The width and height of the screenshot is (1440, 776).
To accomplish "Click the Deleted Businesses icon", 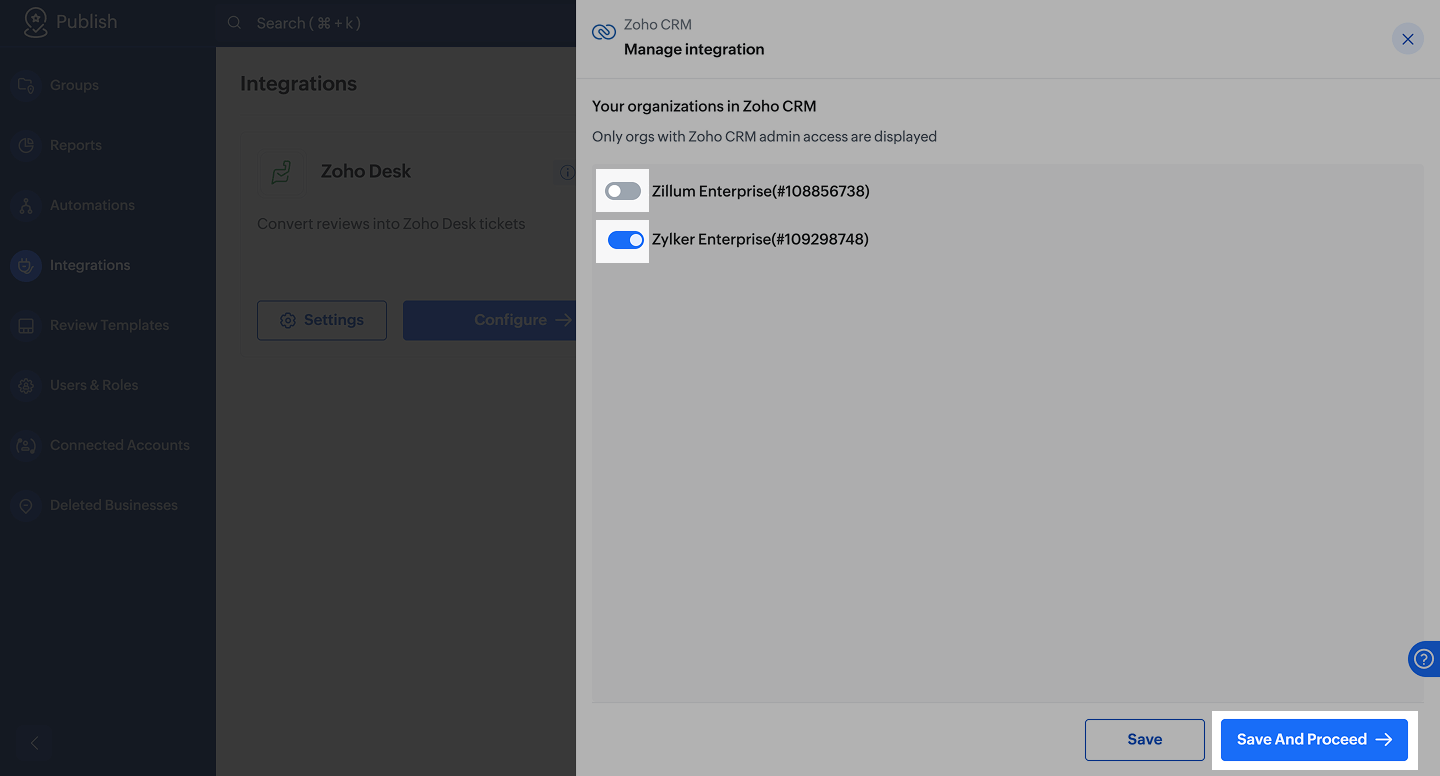I will coord(26,505).
